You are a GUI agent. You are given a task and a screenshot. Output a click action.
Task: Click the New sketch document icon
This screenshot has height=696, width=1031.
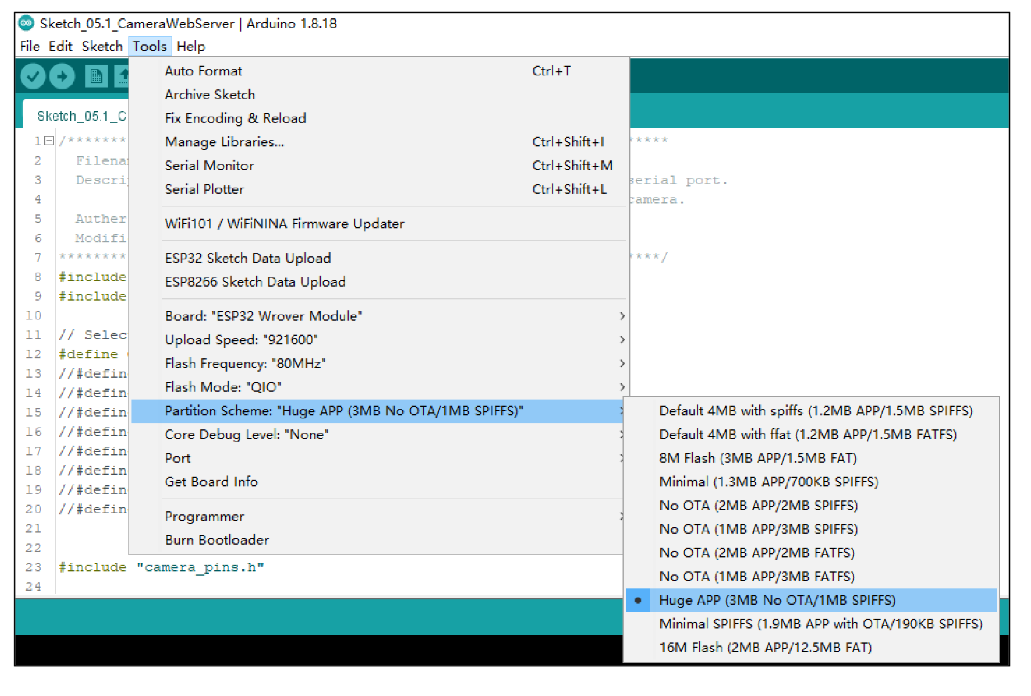96,76
